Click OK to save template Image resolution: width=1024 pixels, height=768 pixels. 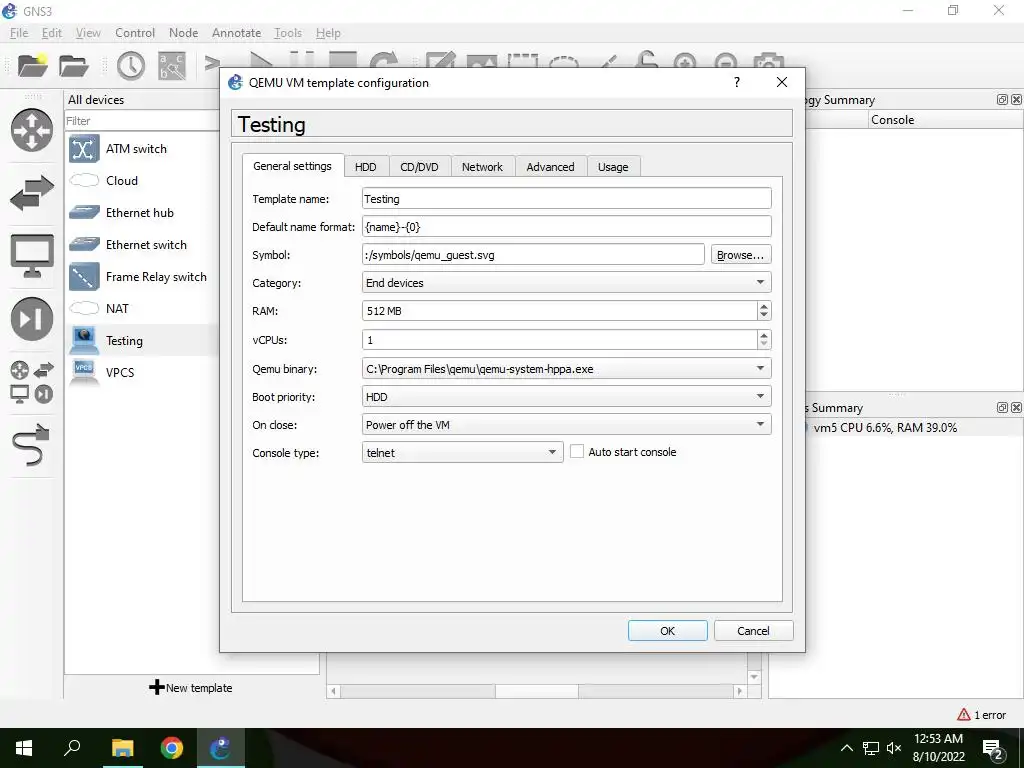click(667, 631)
